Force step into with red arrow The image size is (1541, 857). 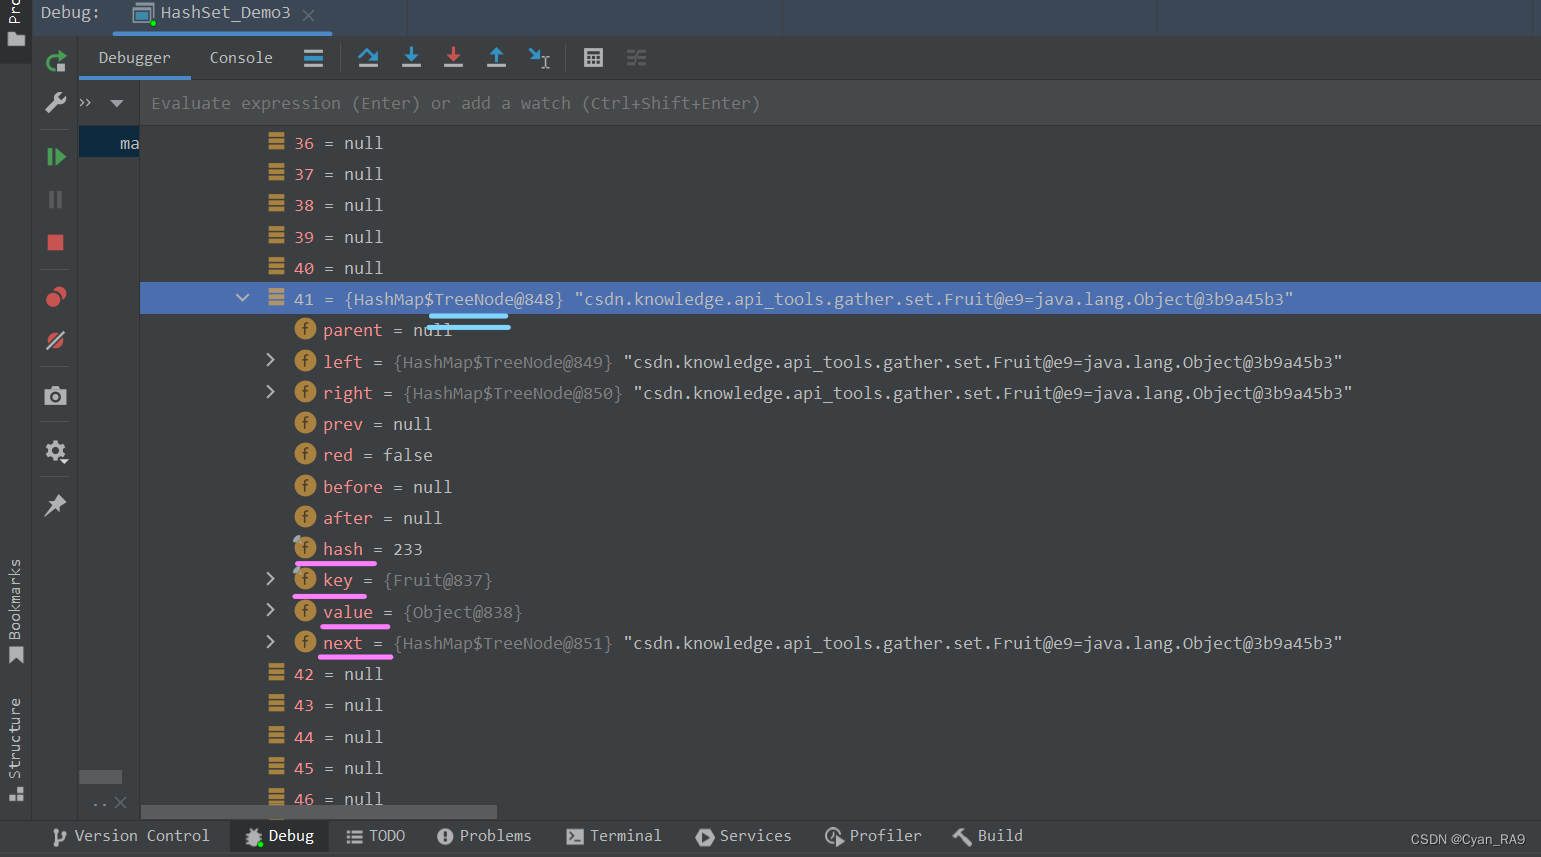coord(453,58)
